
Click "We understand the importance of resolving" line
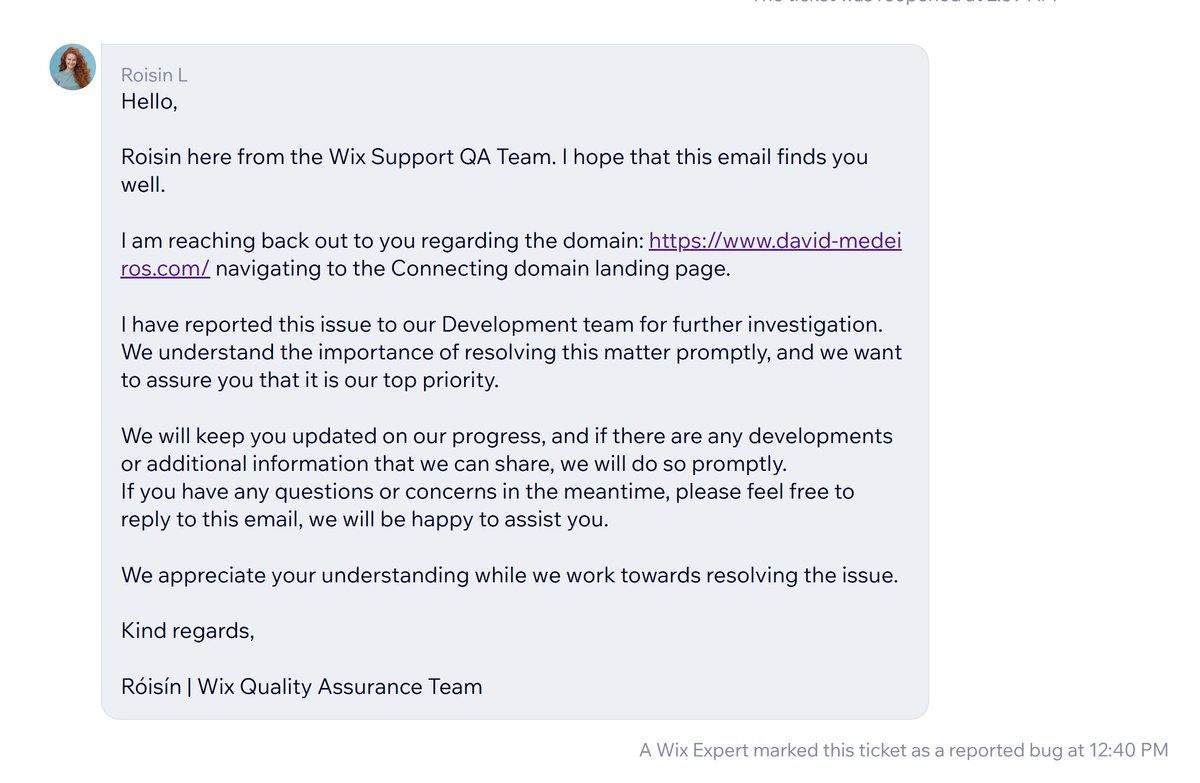(x=511, y=353)
